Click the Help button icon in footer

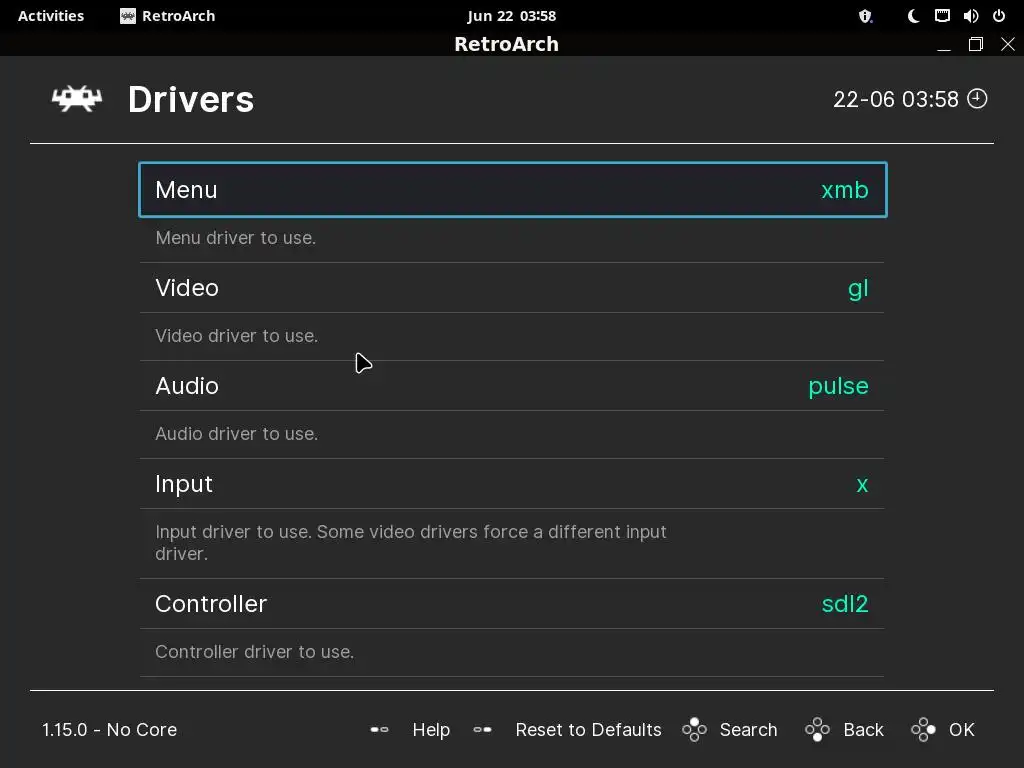pyautogui.click(x=379, y=729)
